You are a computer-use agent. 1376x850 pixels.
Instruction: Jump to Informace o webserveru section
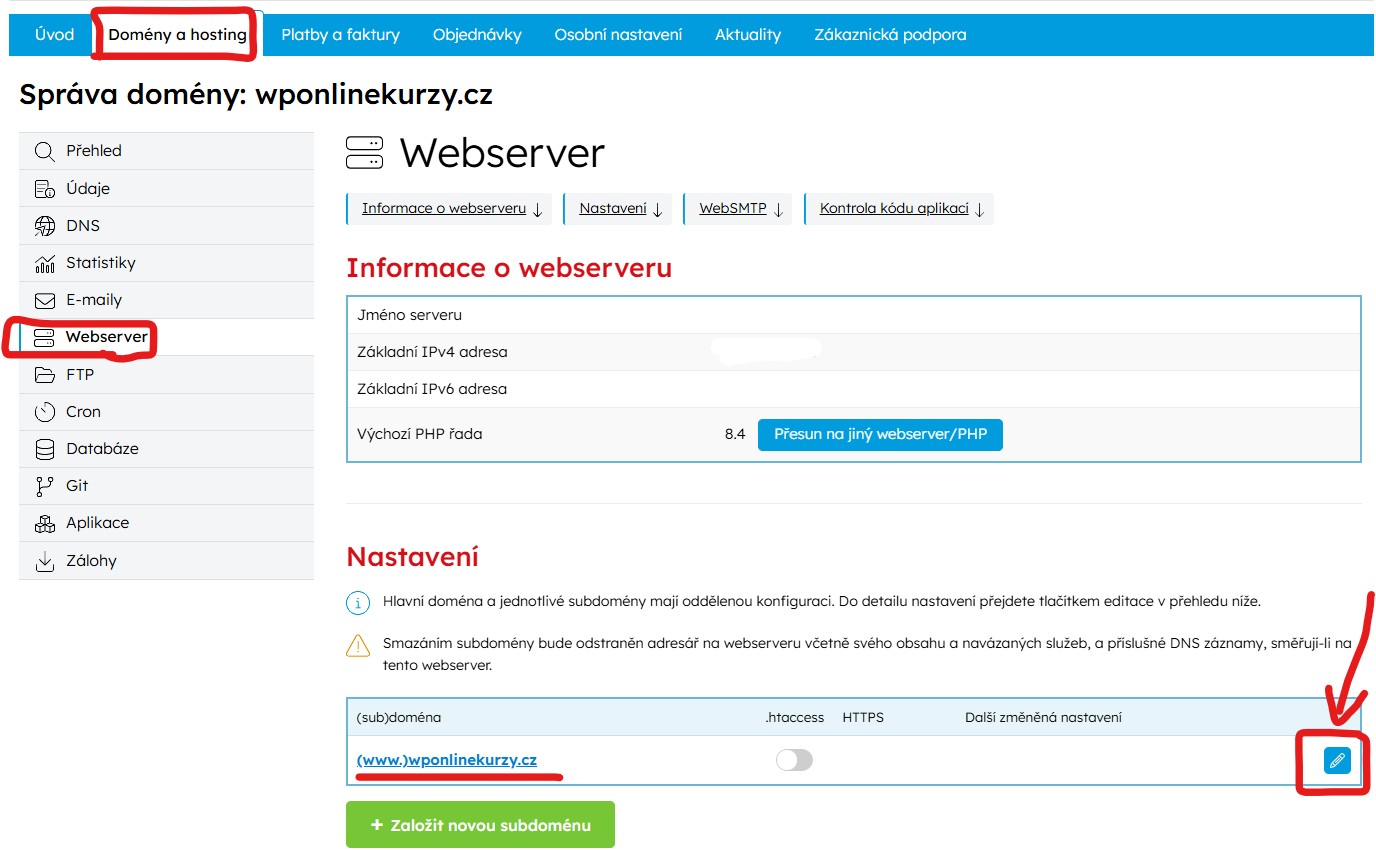[x=451, y=209]
